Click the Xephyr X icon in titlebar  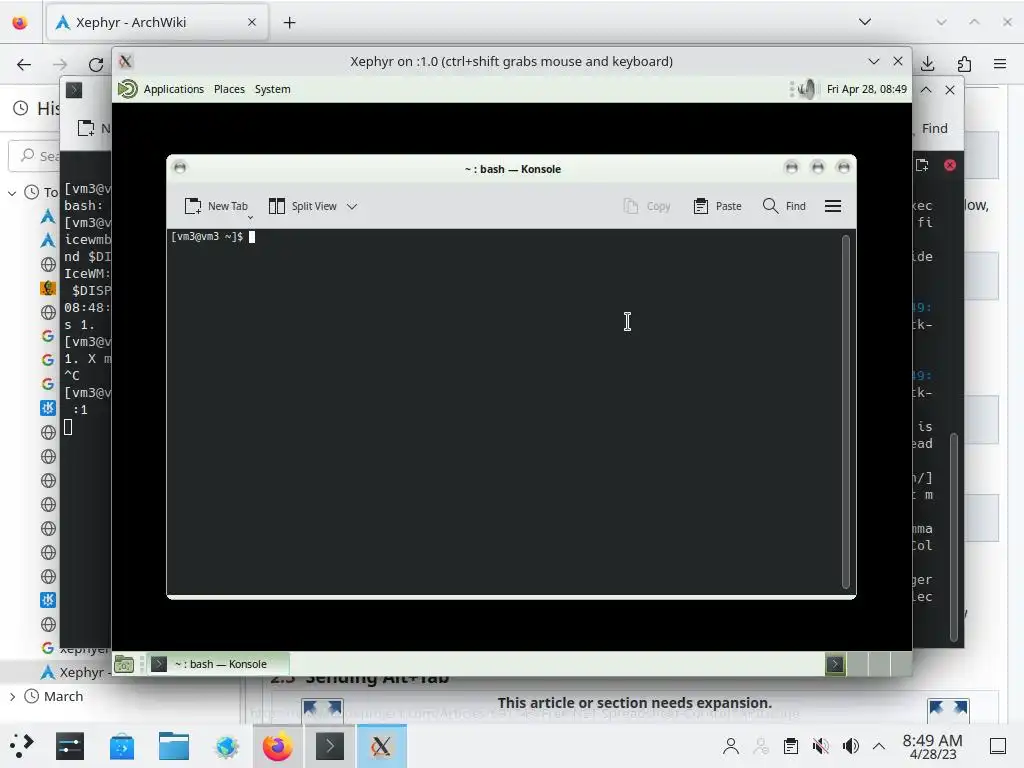125,61
